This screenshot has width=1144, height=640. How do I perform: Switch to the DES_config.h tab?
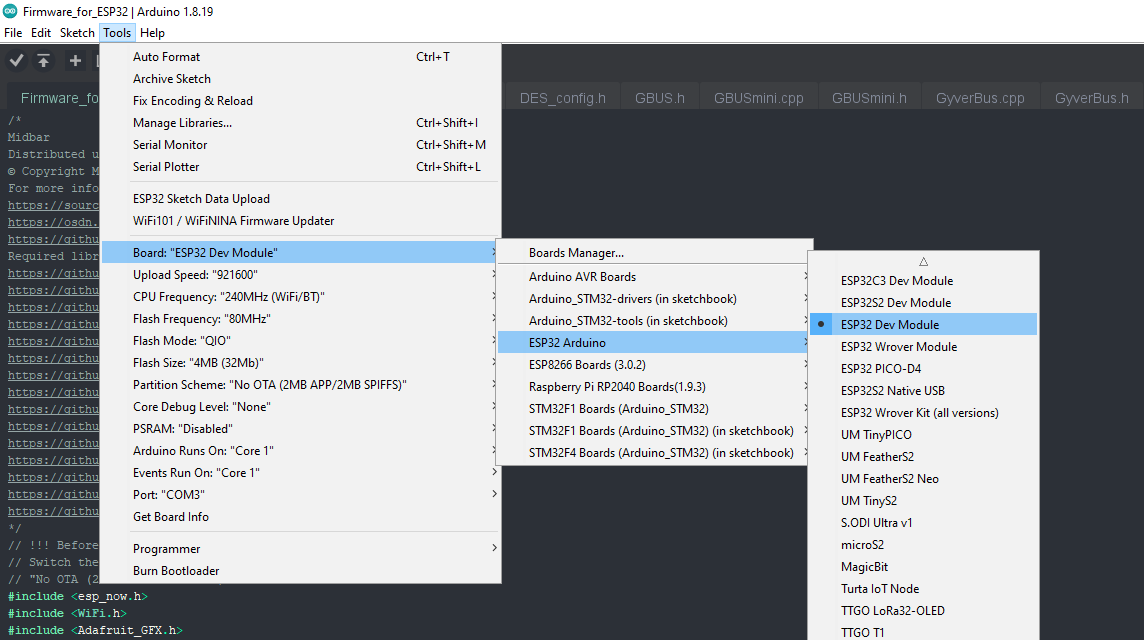click(x=563, y=98)
